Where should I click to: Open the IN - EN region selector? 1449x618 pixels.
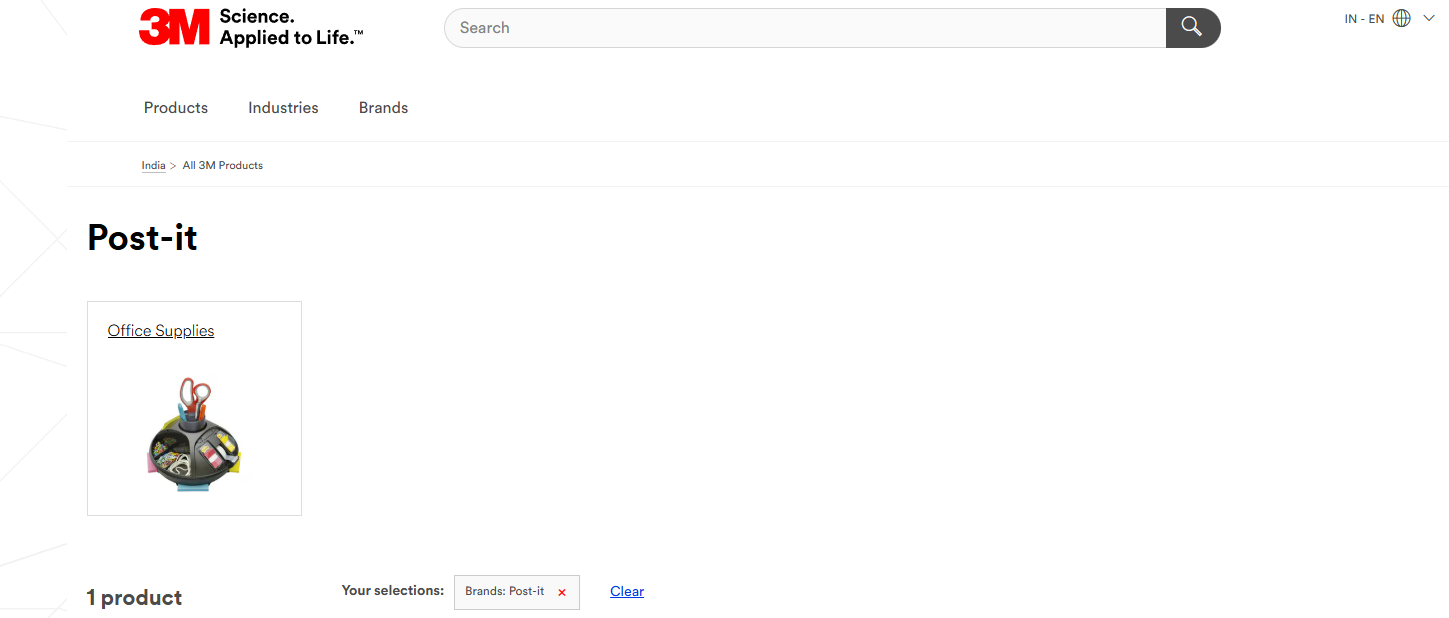[x=1364, y=19]
